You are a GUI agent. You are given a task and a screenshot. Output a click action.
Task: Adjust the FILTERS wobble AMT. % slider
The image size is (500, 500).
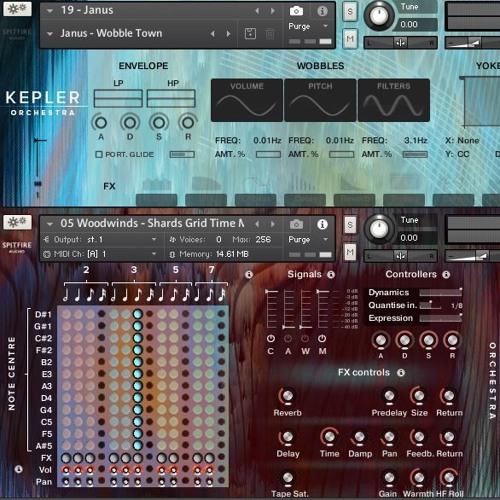[x=415, y=154]
